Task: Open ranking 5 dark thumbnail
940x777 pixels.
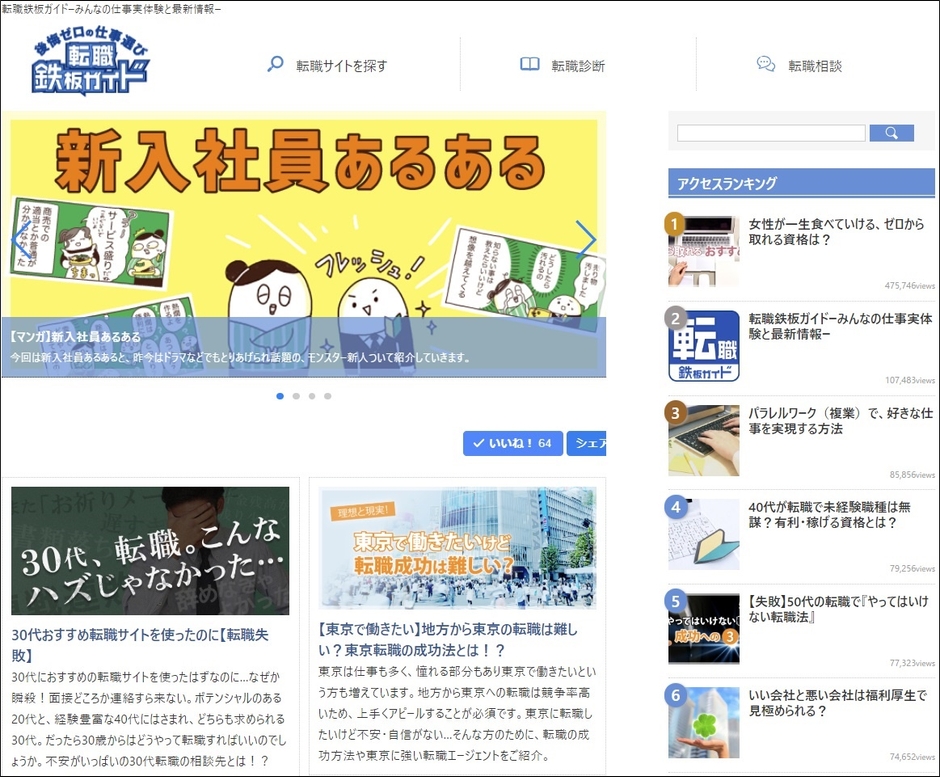Action: (704, 629)
